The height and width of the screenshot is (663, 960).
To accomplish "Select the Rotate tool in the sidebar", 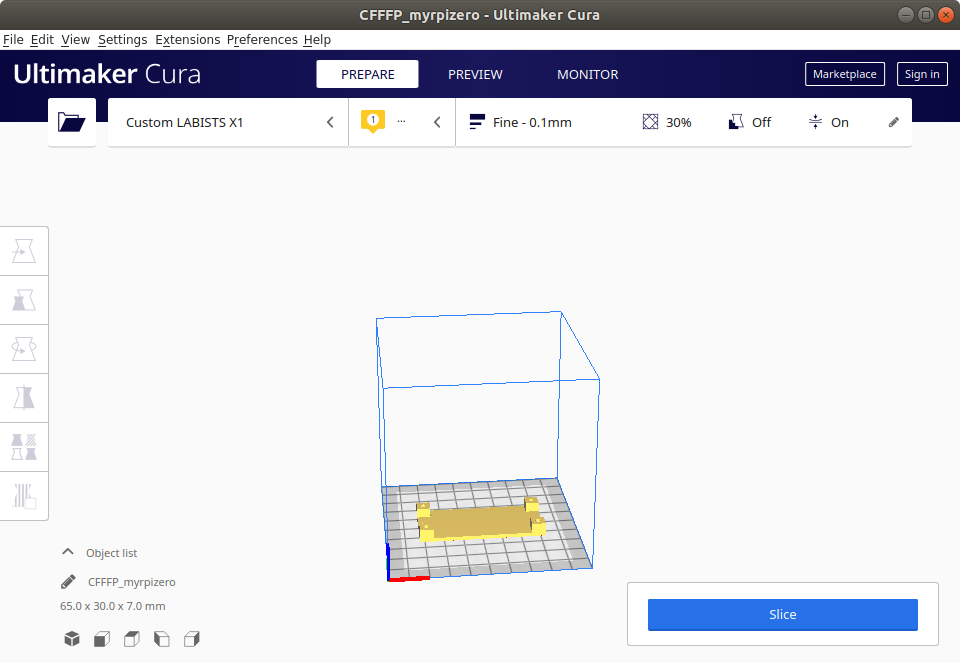I will [24, 349].
